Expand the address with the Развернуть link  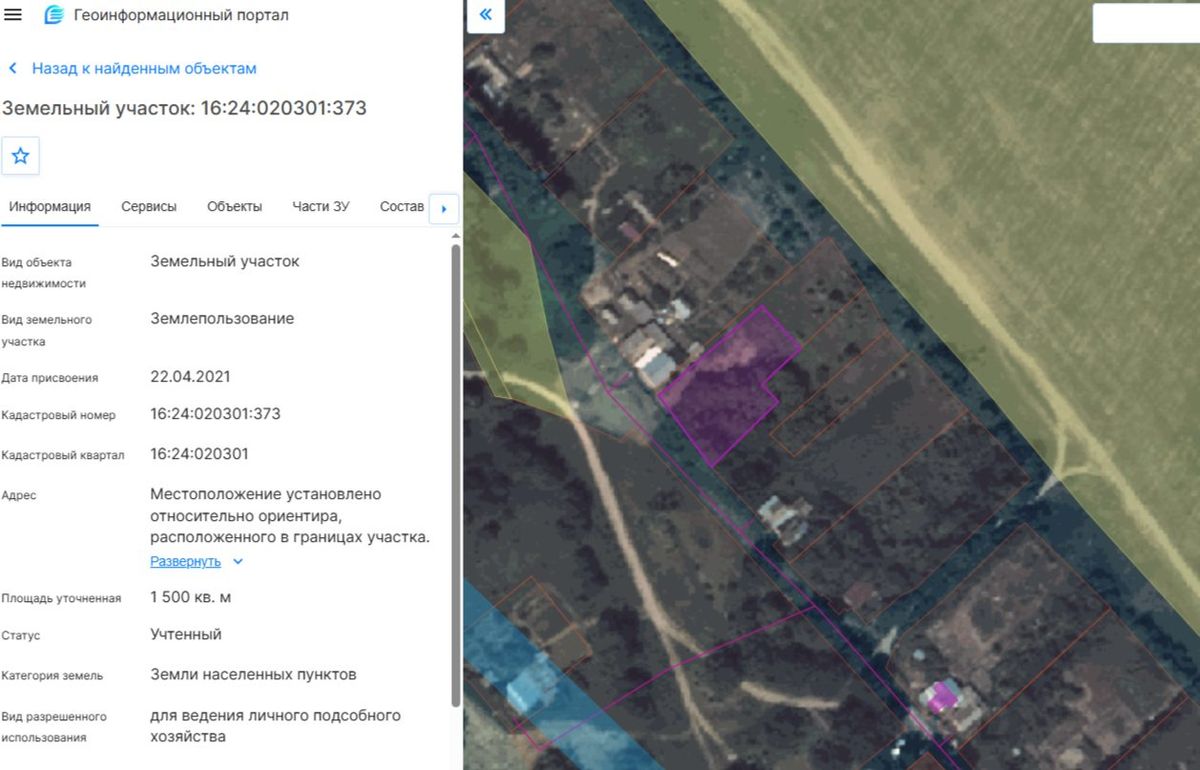pos(185,561)
